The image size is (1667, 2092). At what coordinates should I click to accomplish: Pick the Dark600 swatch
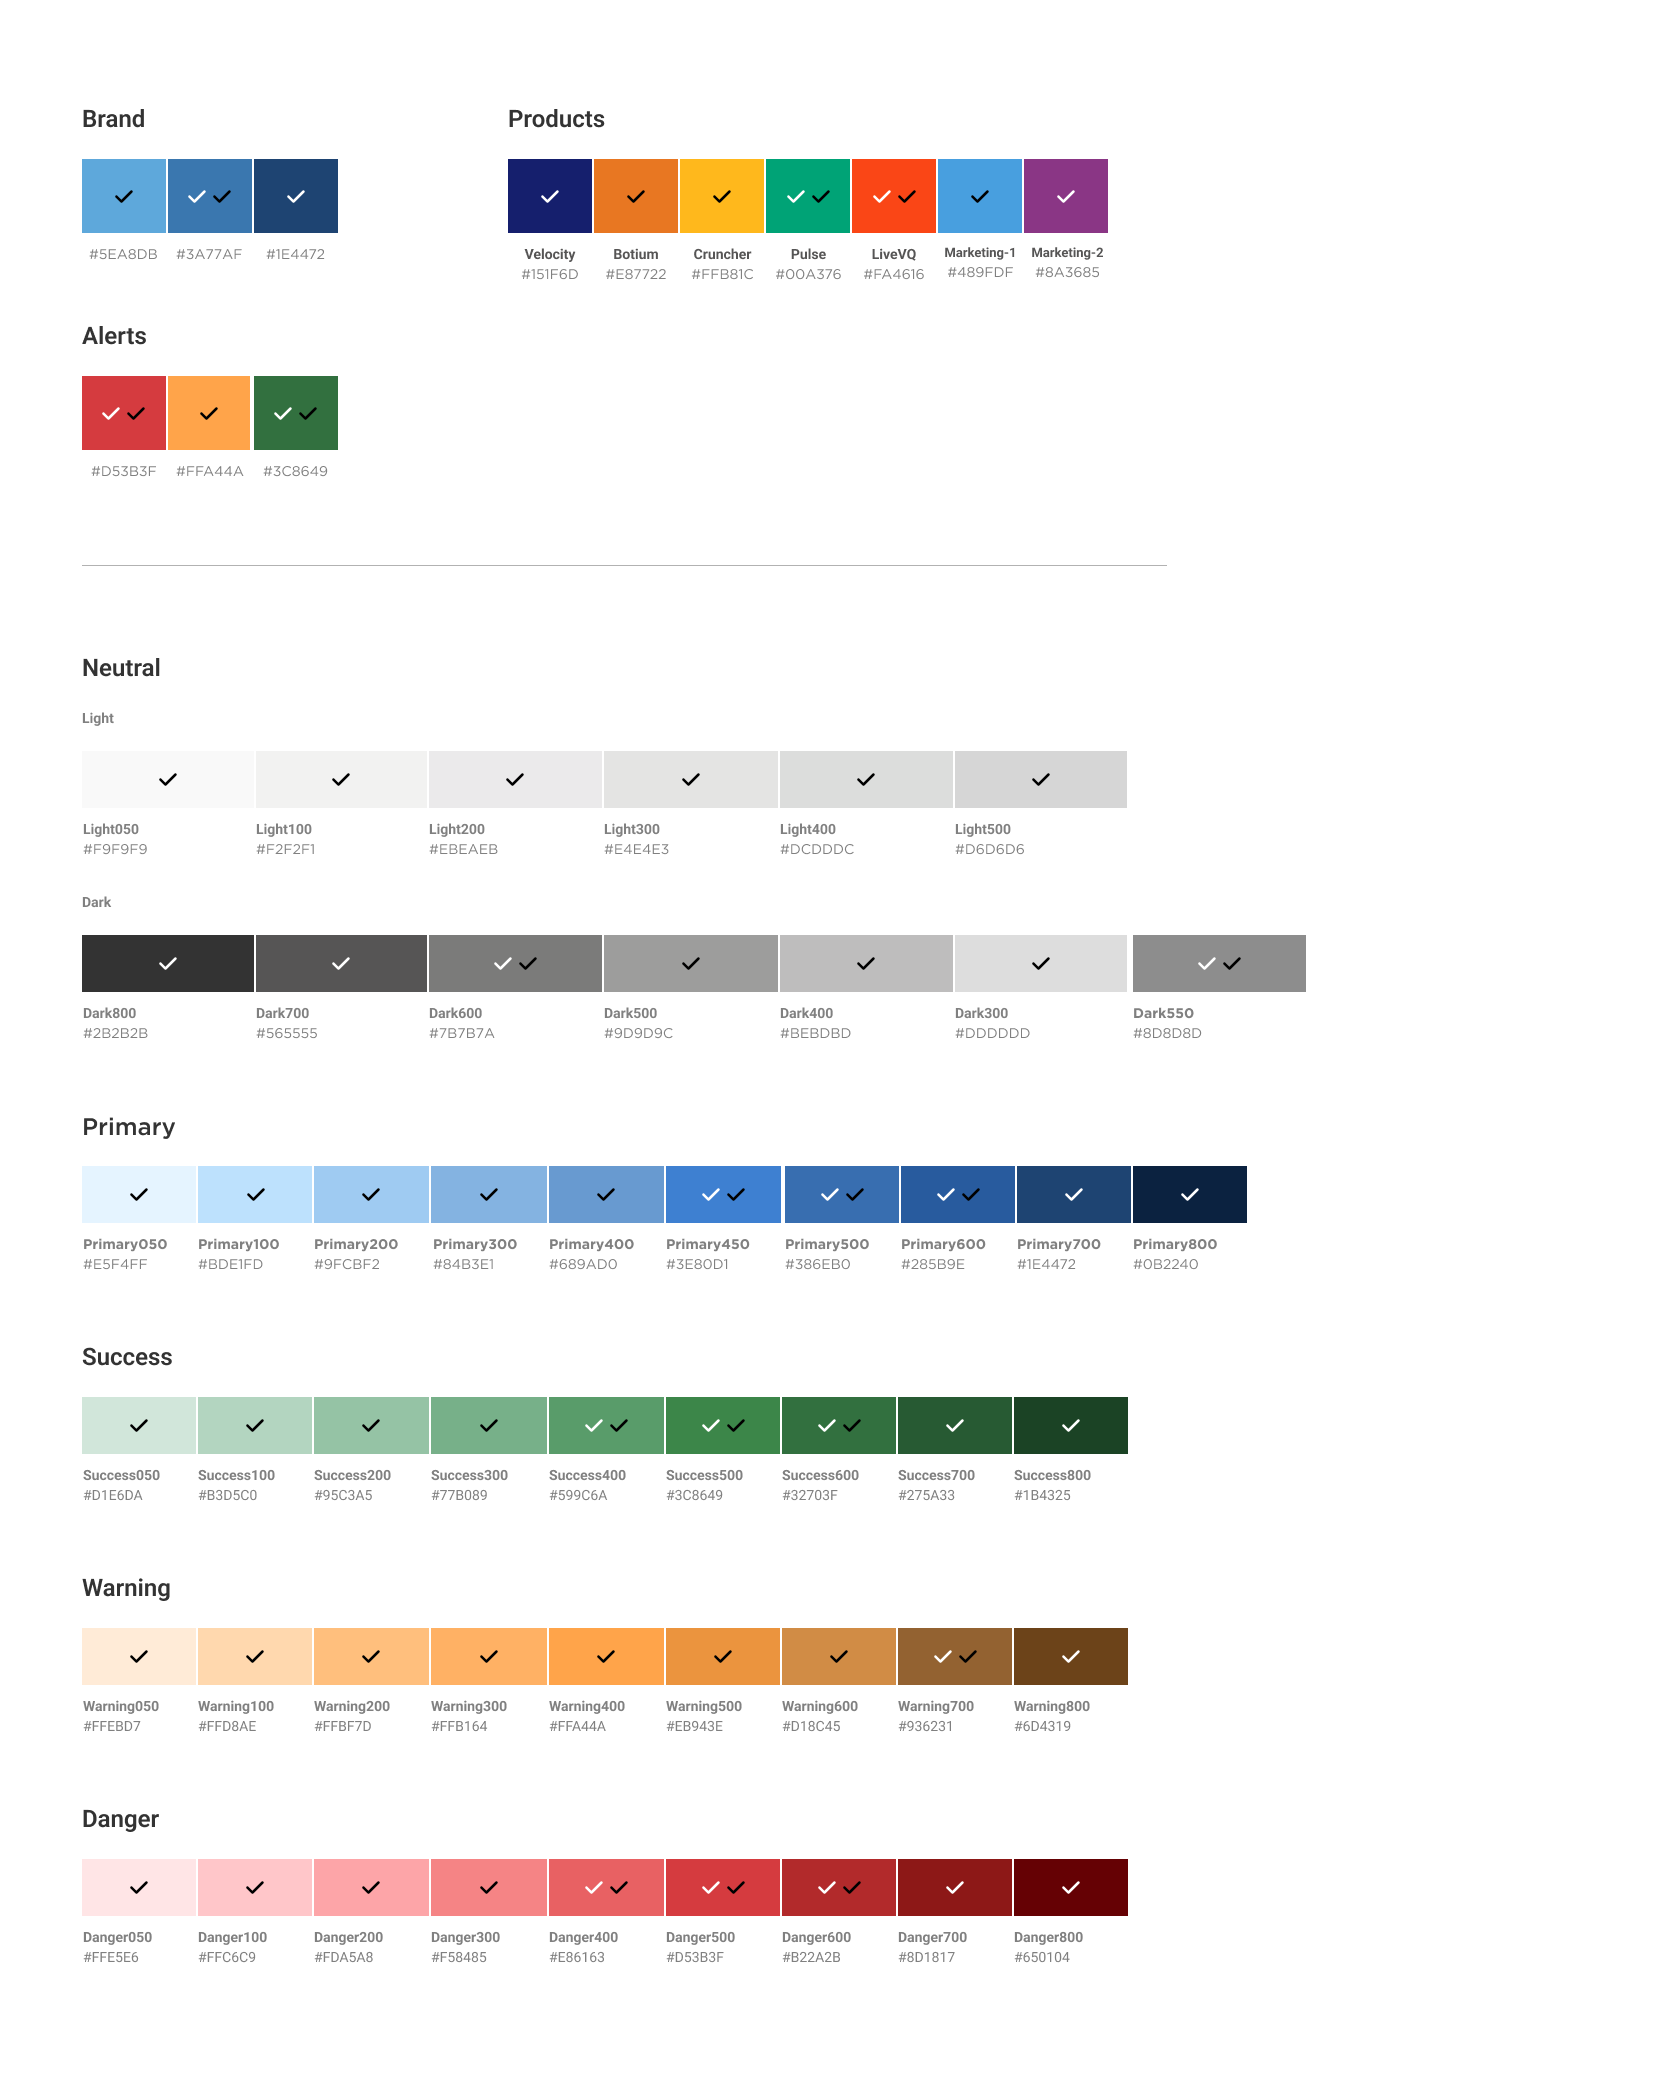[x=515, y=963]
